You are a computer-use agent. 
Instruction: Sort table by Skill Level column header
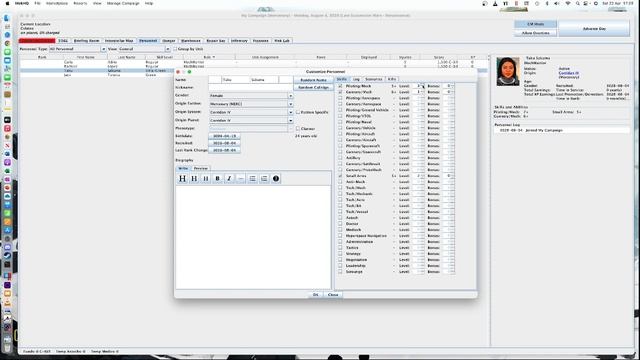click(x=165, y=57)
